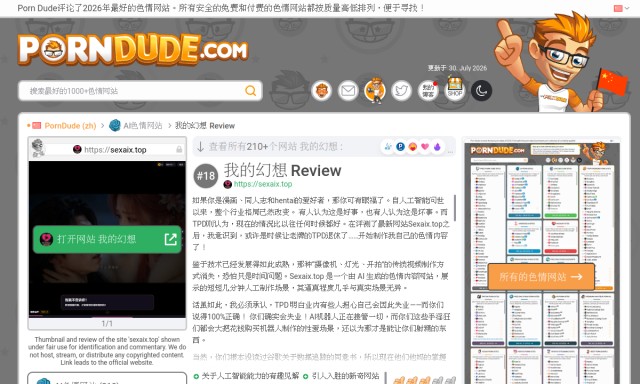Click the 我的幻想 Review heading
The width and height of the screenshot is (640, 384).
(282, 170)
